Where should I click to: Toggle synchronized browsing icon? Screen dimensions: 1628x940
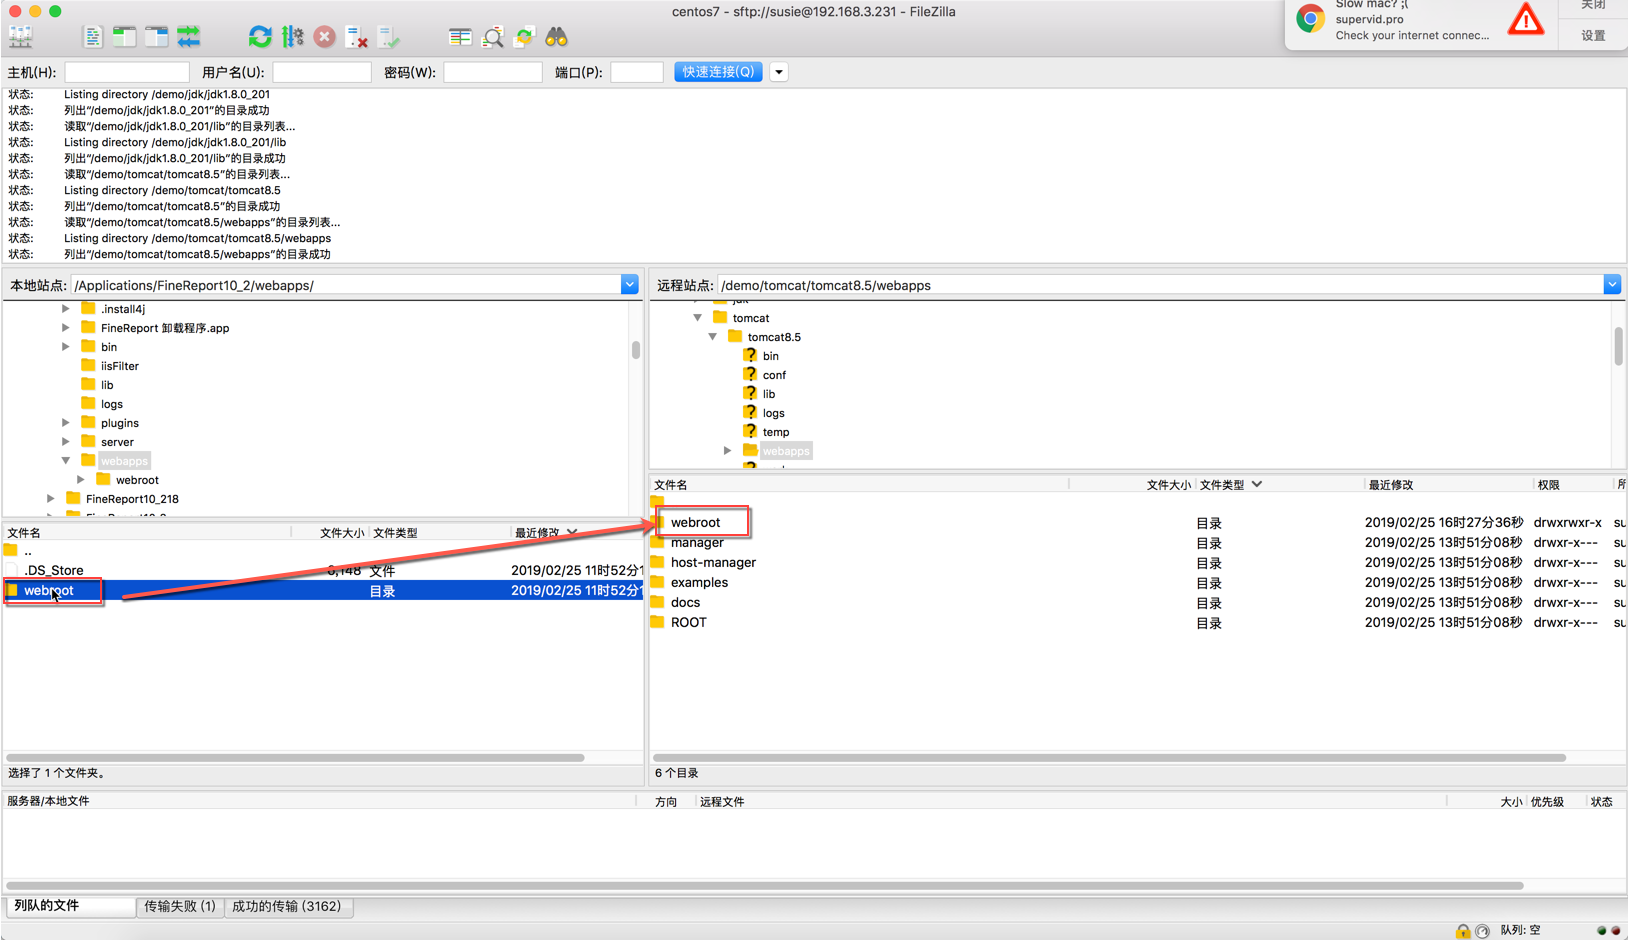click(524, 38)
